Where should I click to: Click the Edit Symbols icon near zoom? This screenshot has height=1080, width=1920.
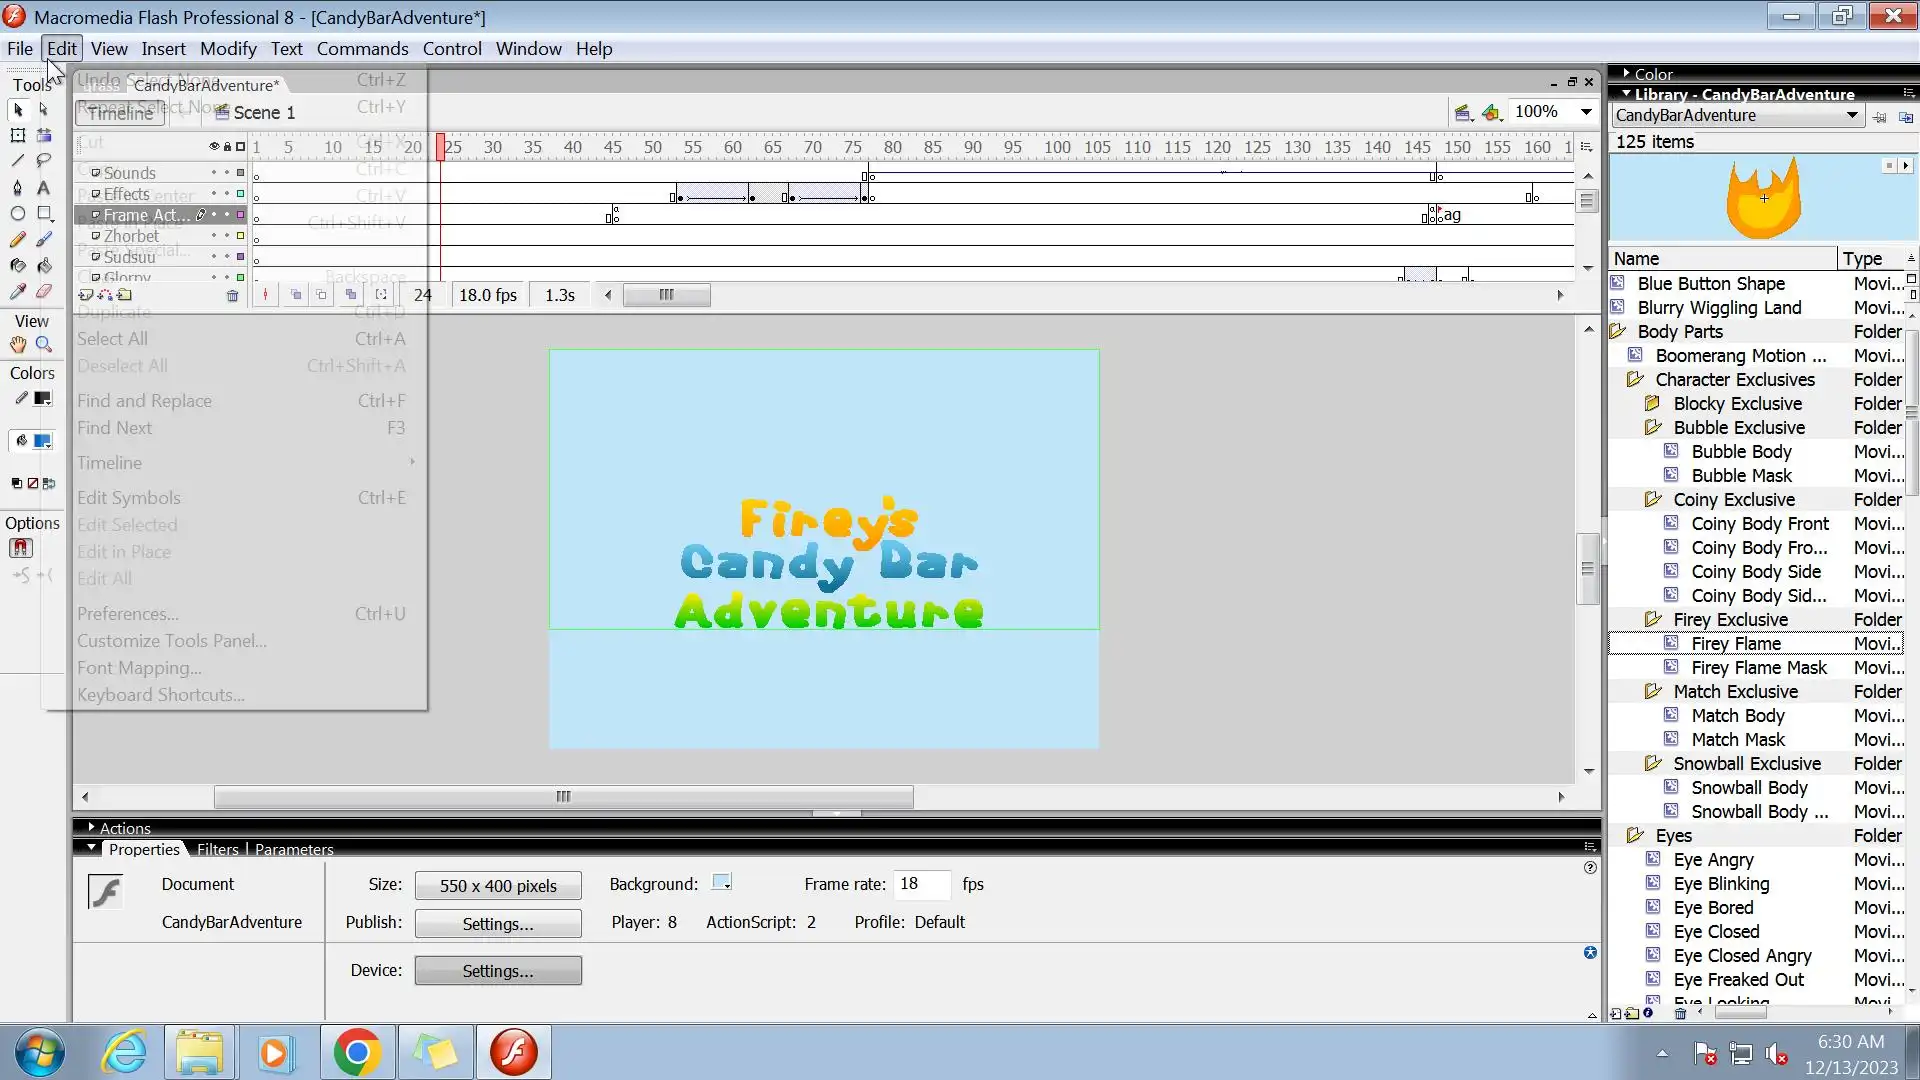coord(1491,113)
